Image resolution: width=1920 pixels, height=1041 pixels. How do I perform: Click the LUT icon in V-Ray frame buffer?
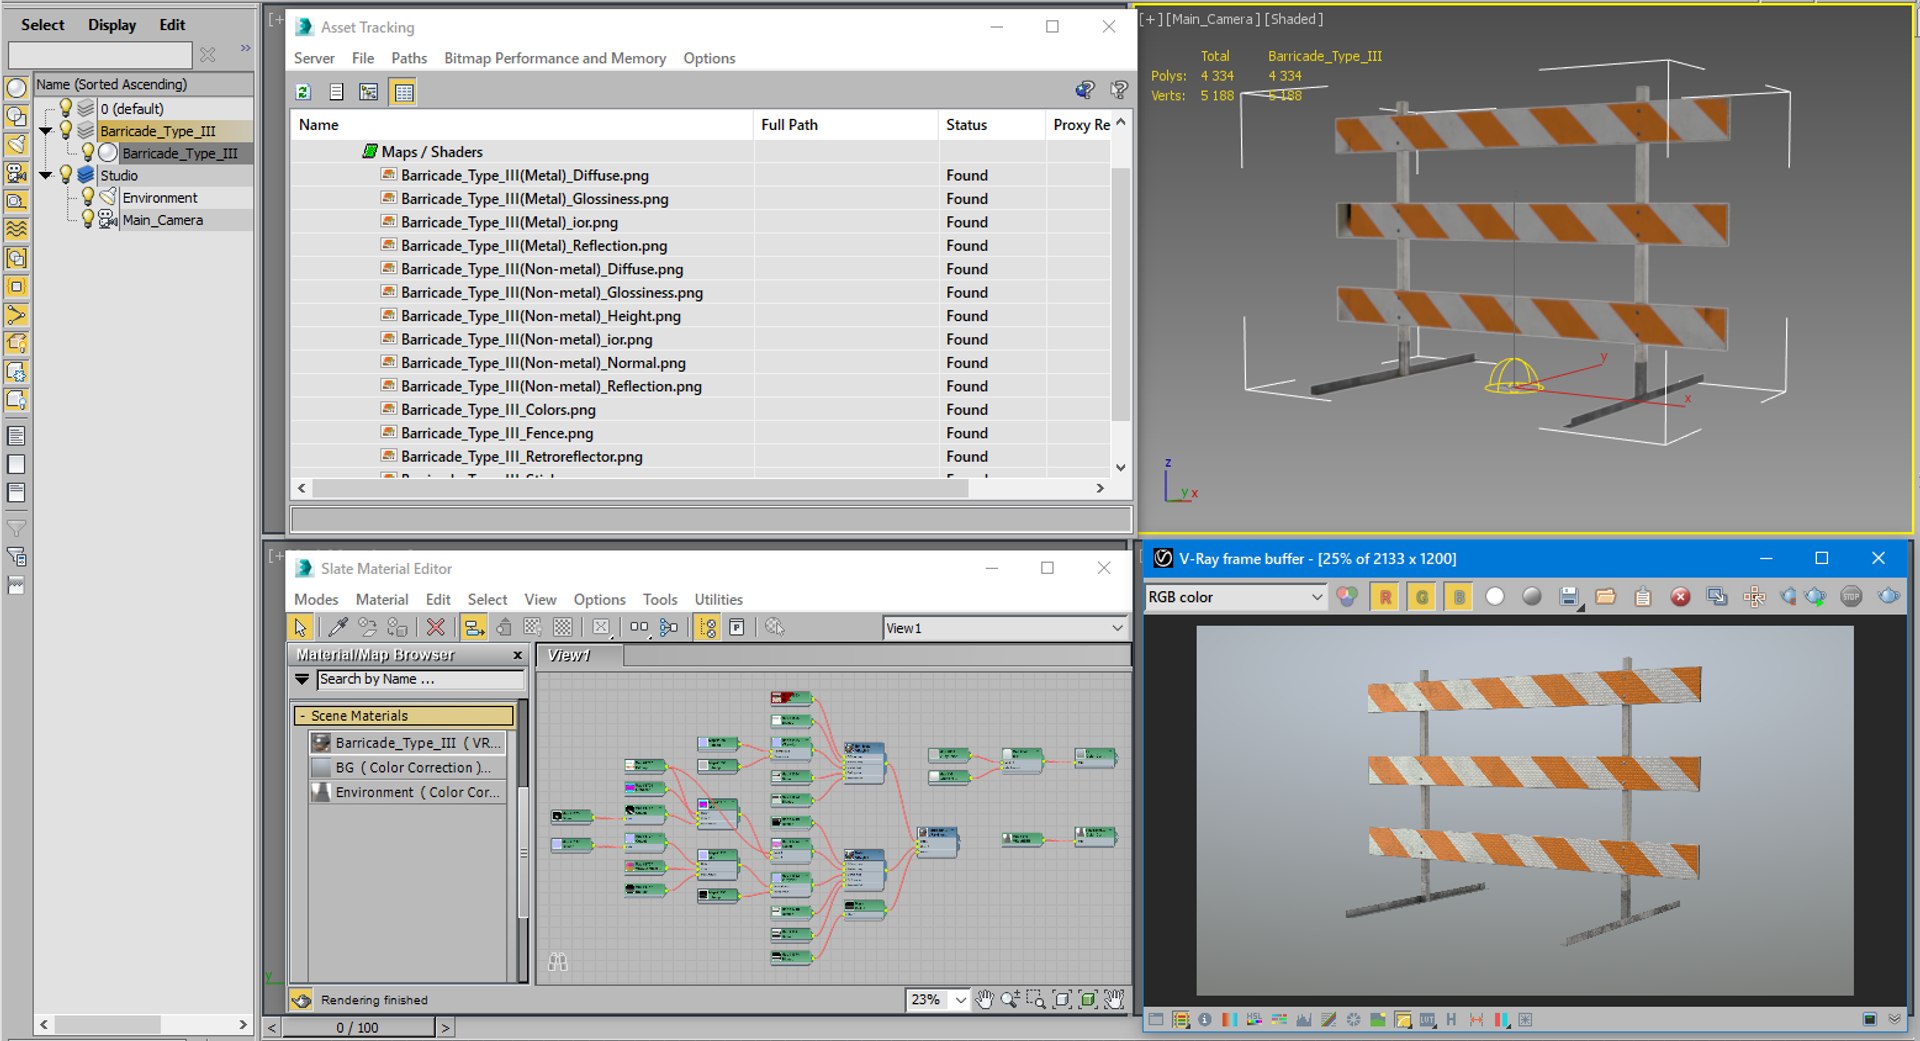pos(1427,1020)
